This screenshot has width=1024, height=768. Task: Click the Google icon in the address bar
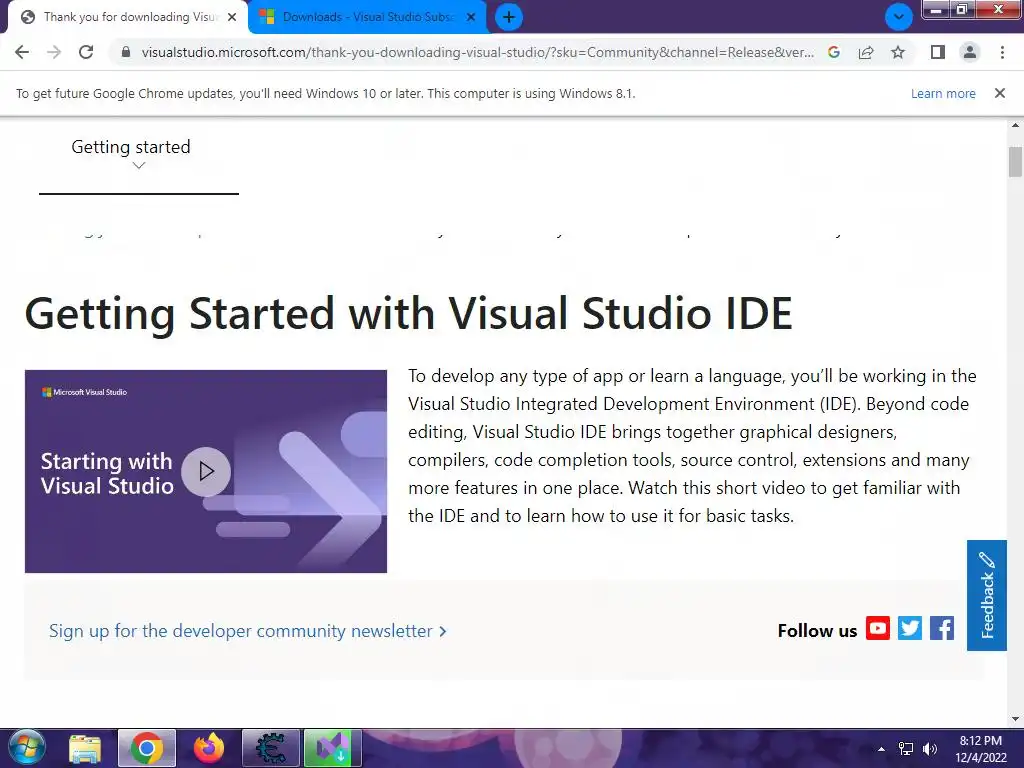[x=834, y=52]
